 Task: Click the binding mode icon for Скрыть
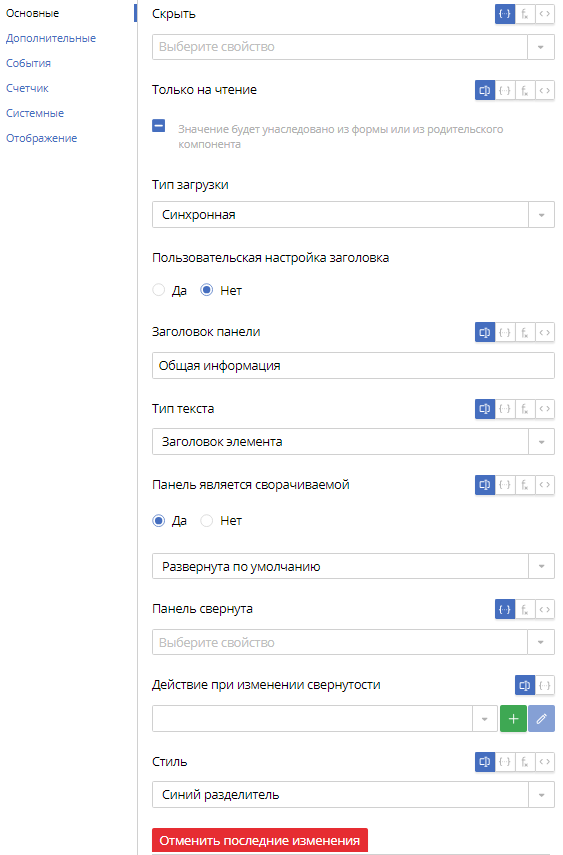(x=505, y=14)
